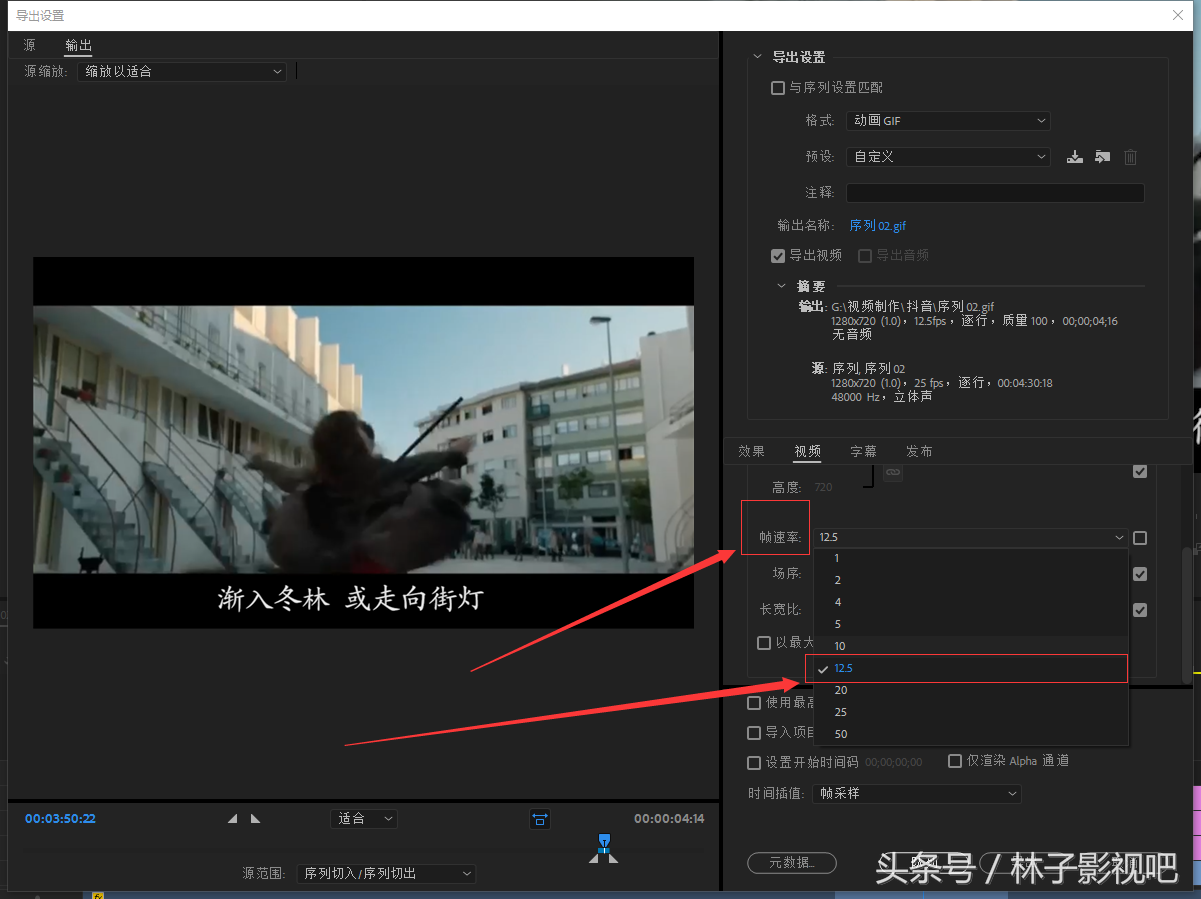Collapse the 摘要 summary section
This screenshot has width=1201, height=899.
point(782,286)
